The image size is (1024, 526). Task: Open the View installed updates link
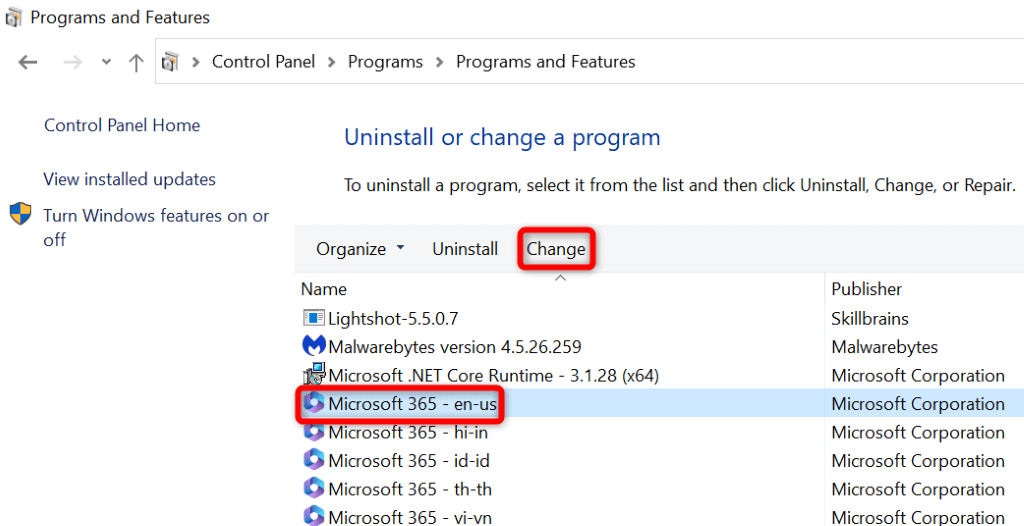click(x=129, y=180)
